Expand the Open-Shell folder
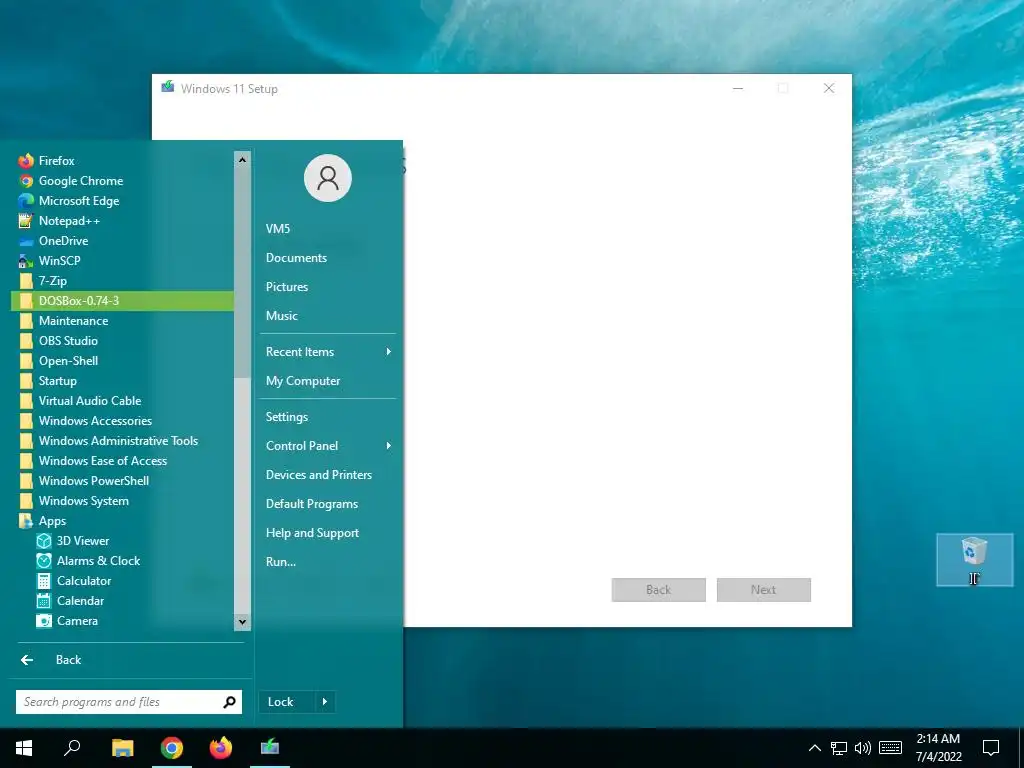Viewport: 1024px width, 768px height. click(x=122, y=361)
